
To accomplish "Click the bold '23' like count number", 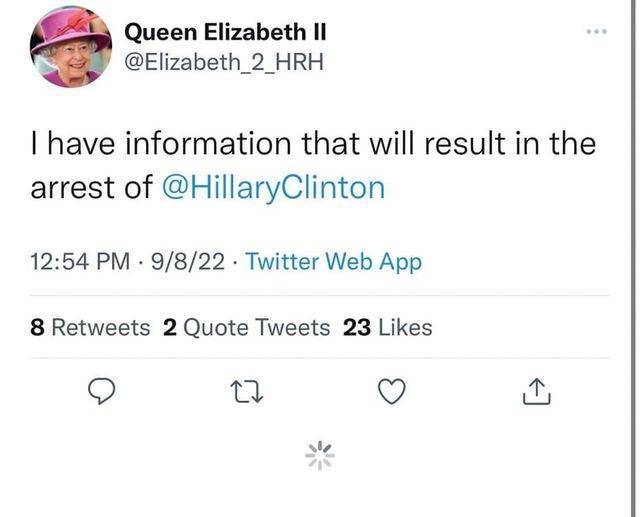I will (x=357, y=328).
